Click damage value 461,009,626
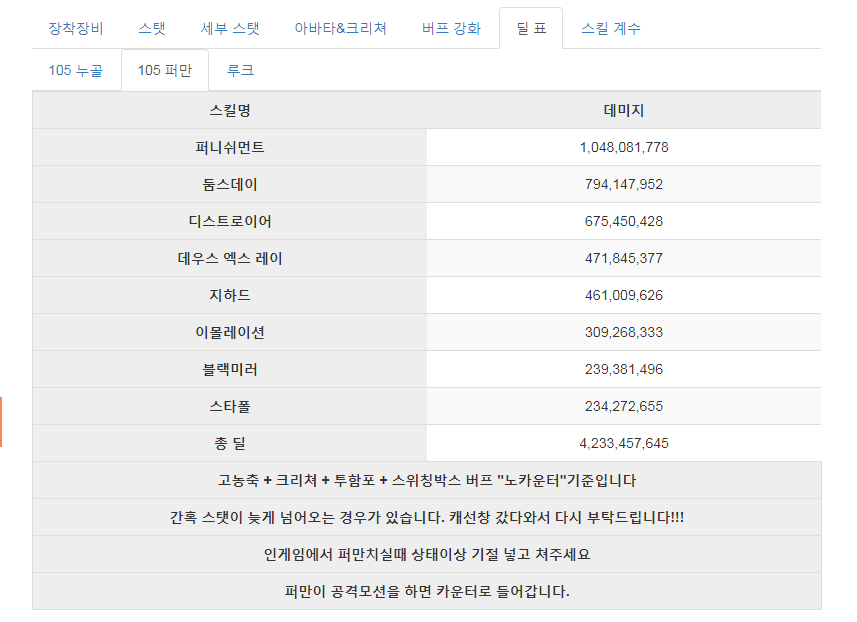Screen dimensions: 857x622 (624, 296)
